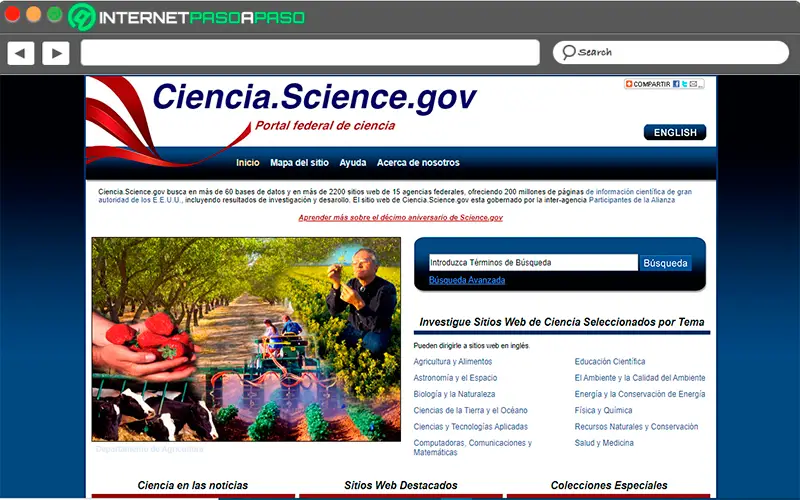Image resolution: width=800 pixels, height=500 pixels.
Task: Share the page via Twitter icon
Action: click(684, 84)
